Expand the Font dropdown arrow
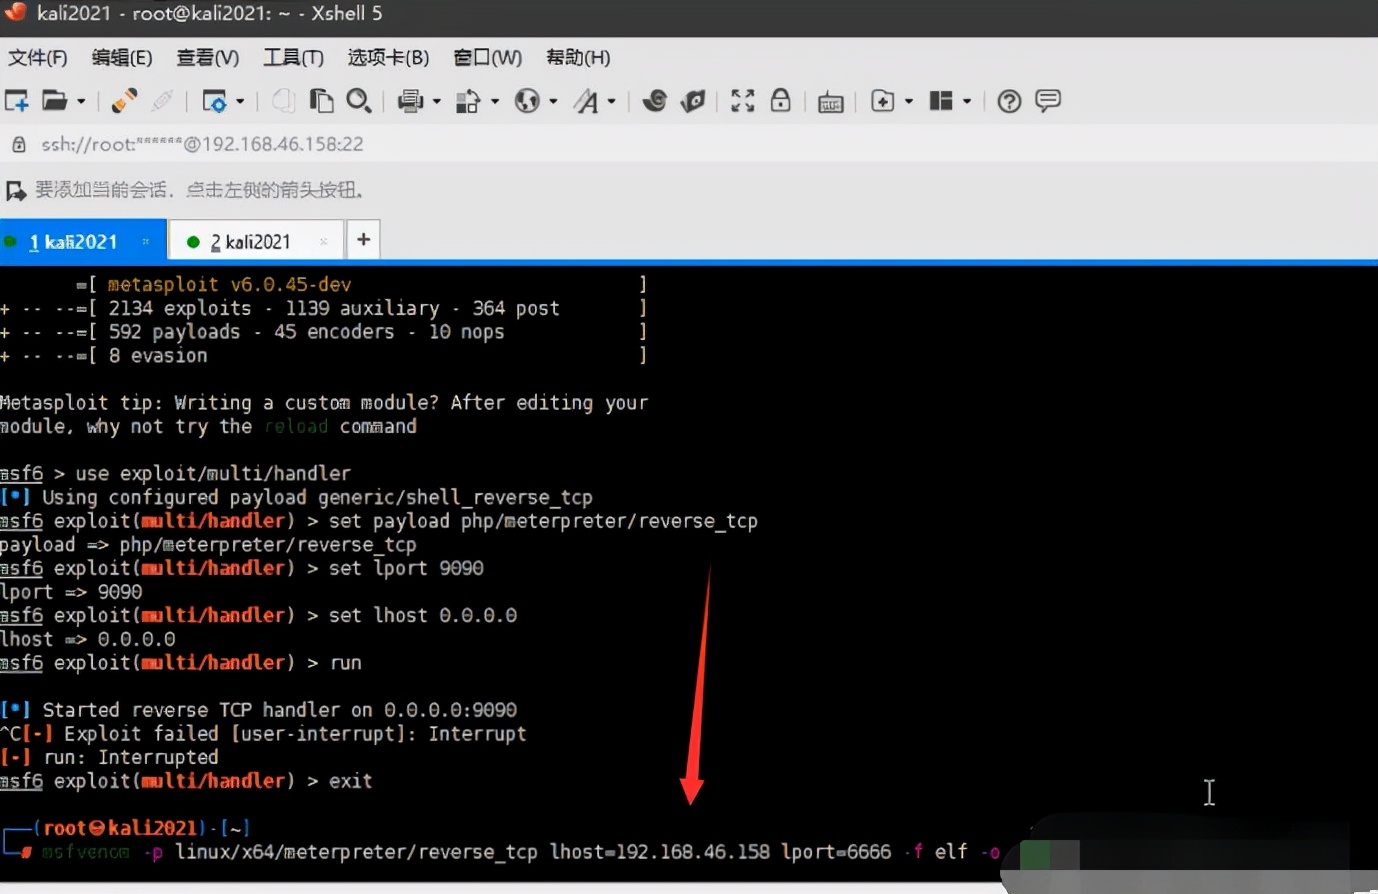 [x=611, y=101]
